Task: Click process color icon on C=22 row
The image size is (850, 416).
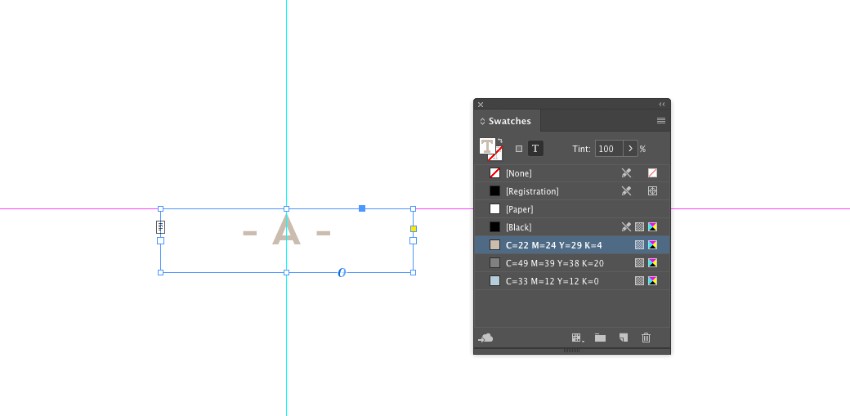Action: (640, 245)
